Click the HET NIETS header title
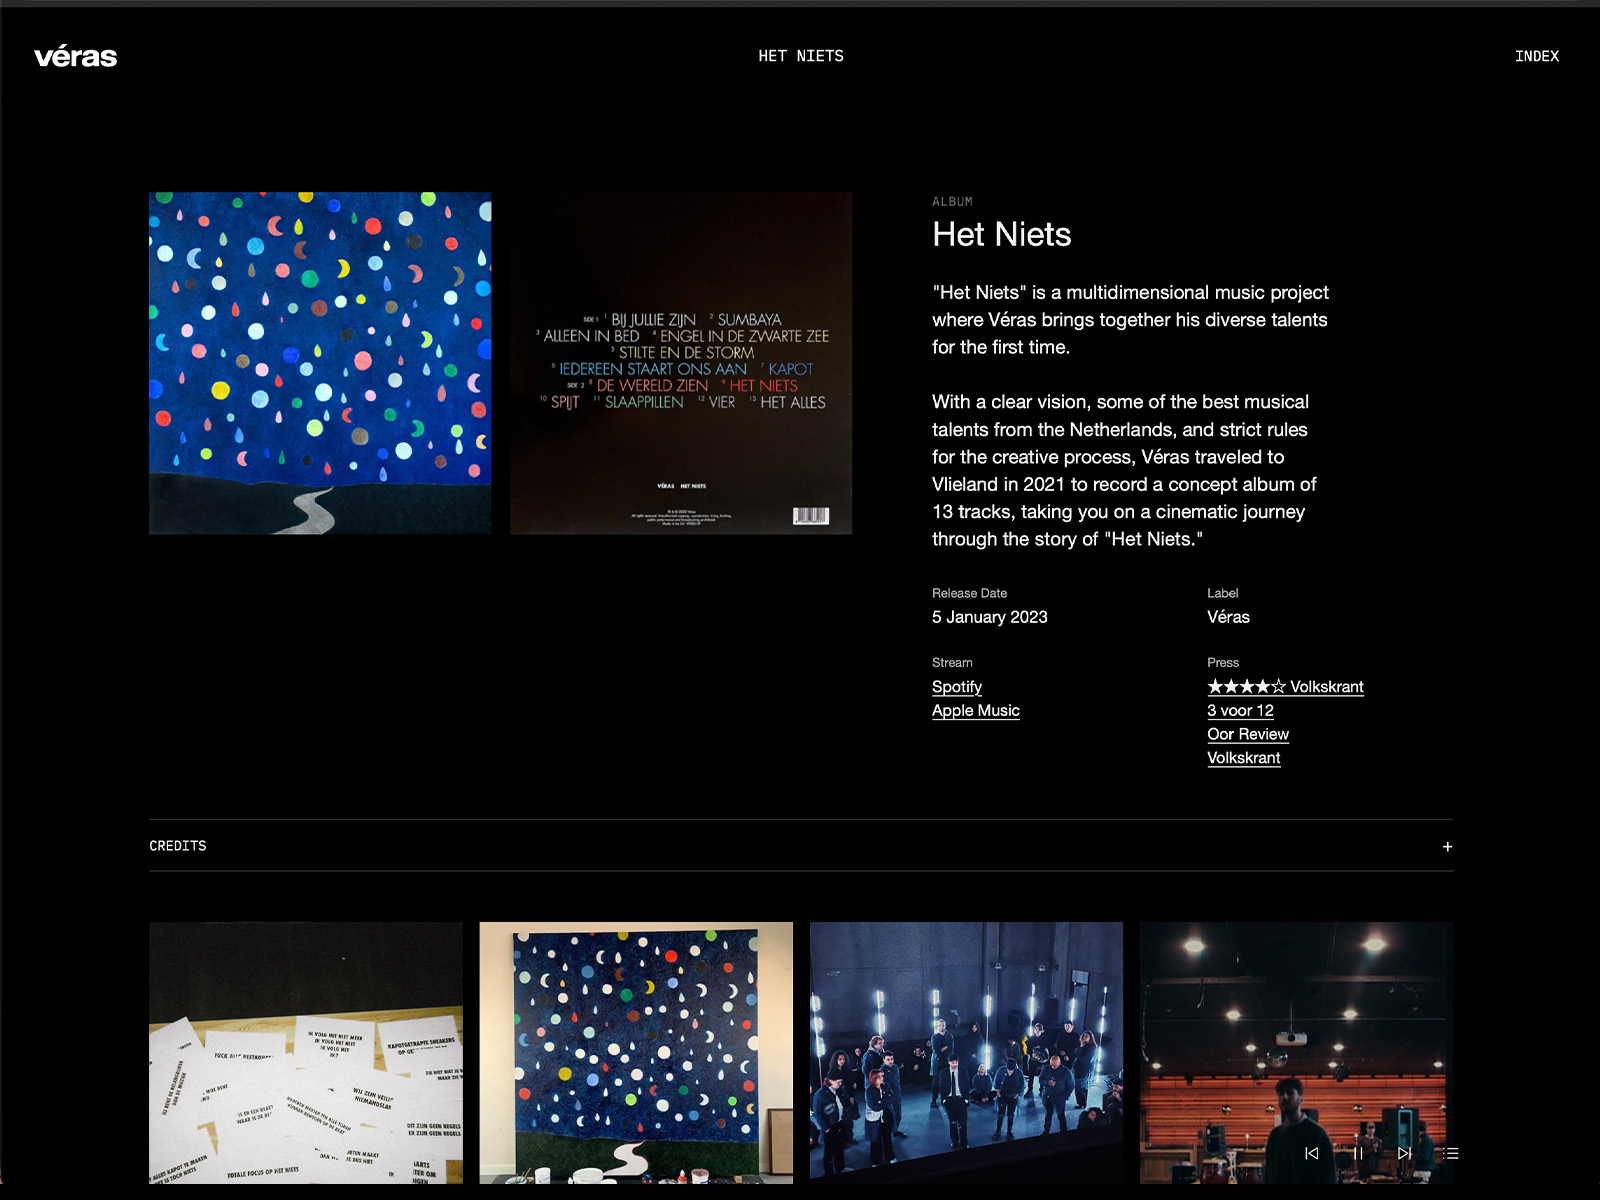This screenshot has height=1200, width=1600. click(x=801, y=57)
